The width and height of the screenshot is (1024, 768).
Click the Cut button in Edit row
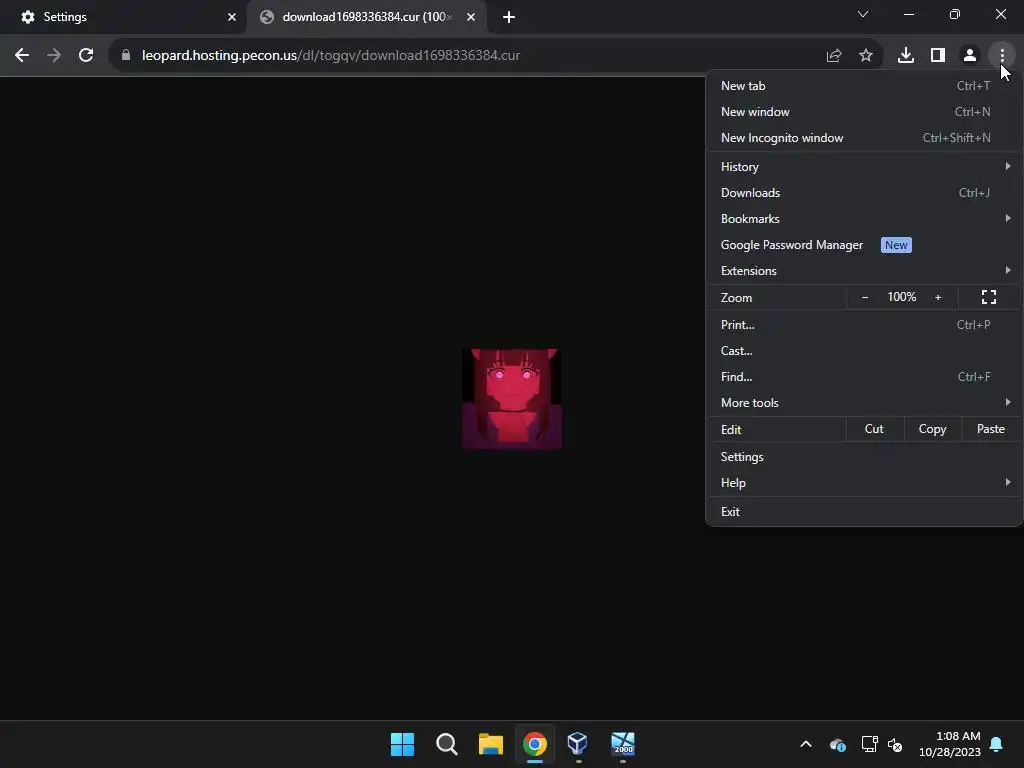(x=874, y=429)
